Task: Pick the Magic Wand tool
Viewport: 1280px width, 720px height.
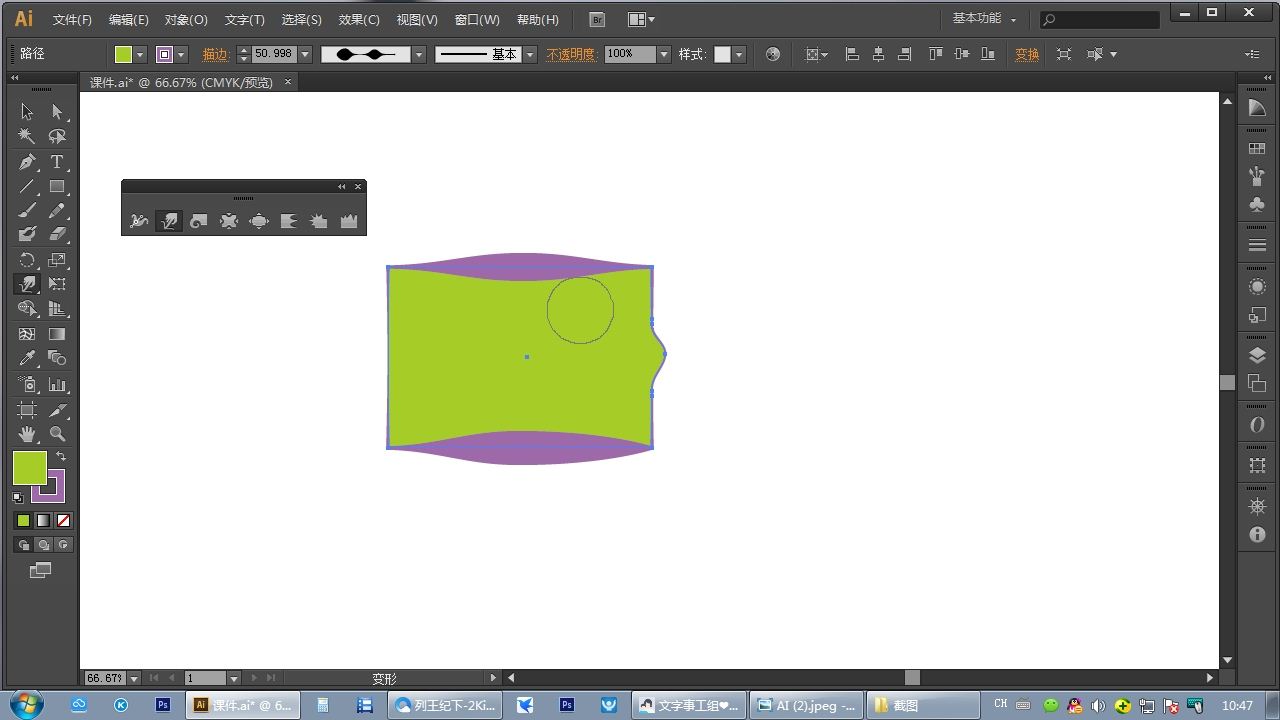Action: point(27,137)
